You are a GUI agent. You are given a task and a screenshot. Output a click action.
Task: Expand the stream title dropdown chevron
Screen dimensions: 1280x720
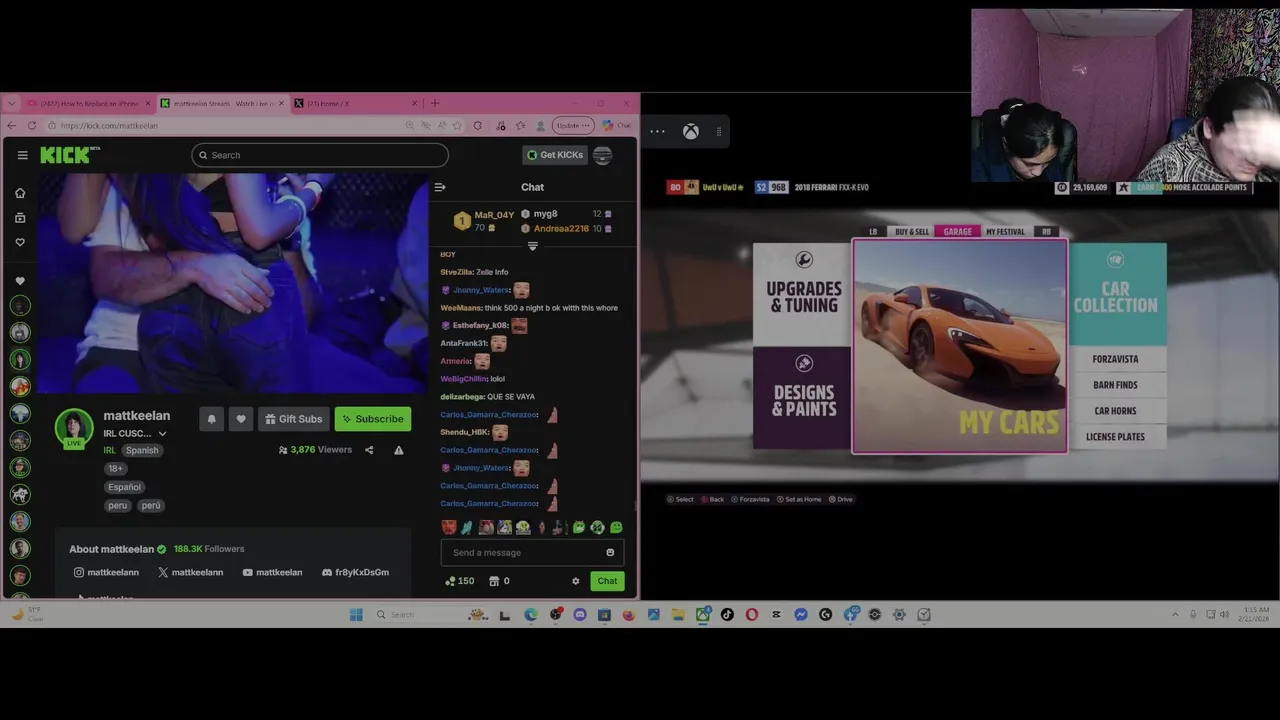tap(162, 434)
